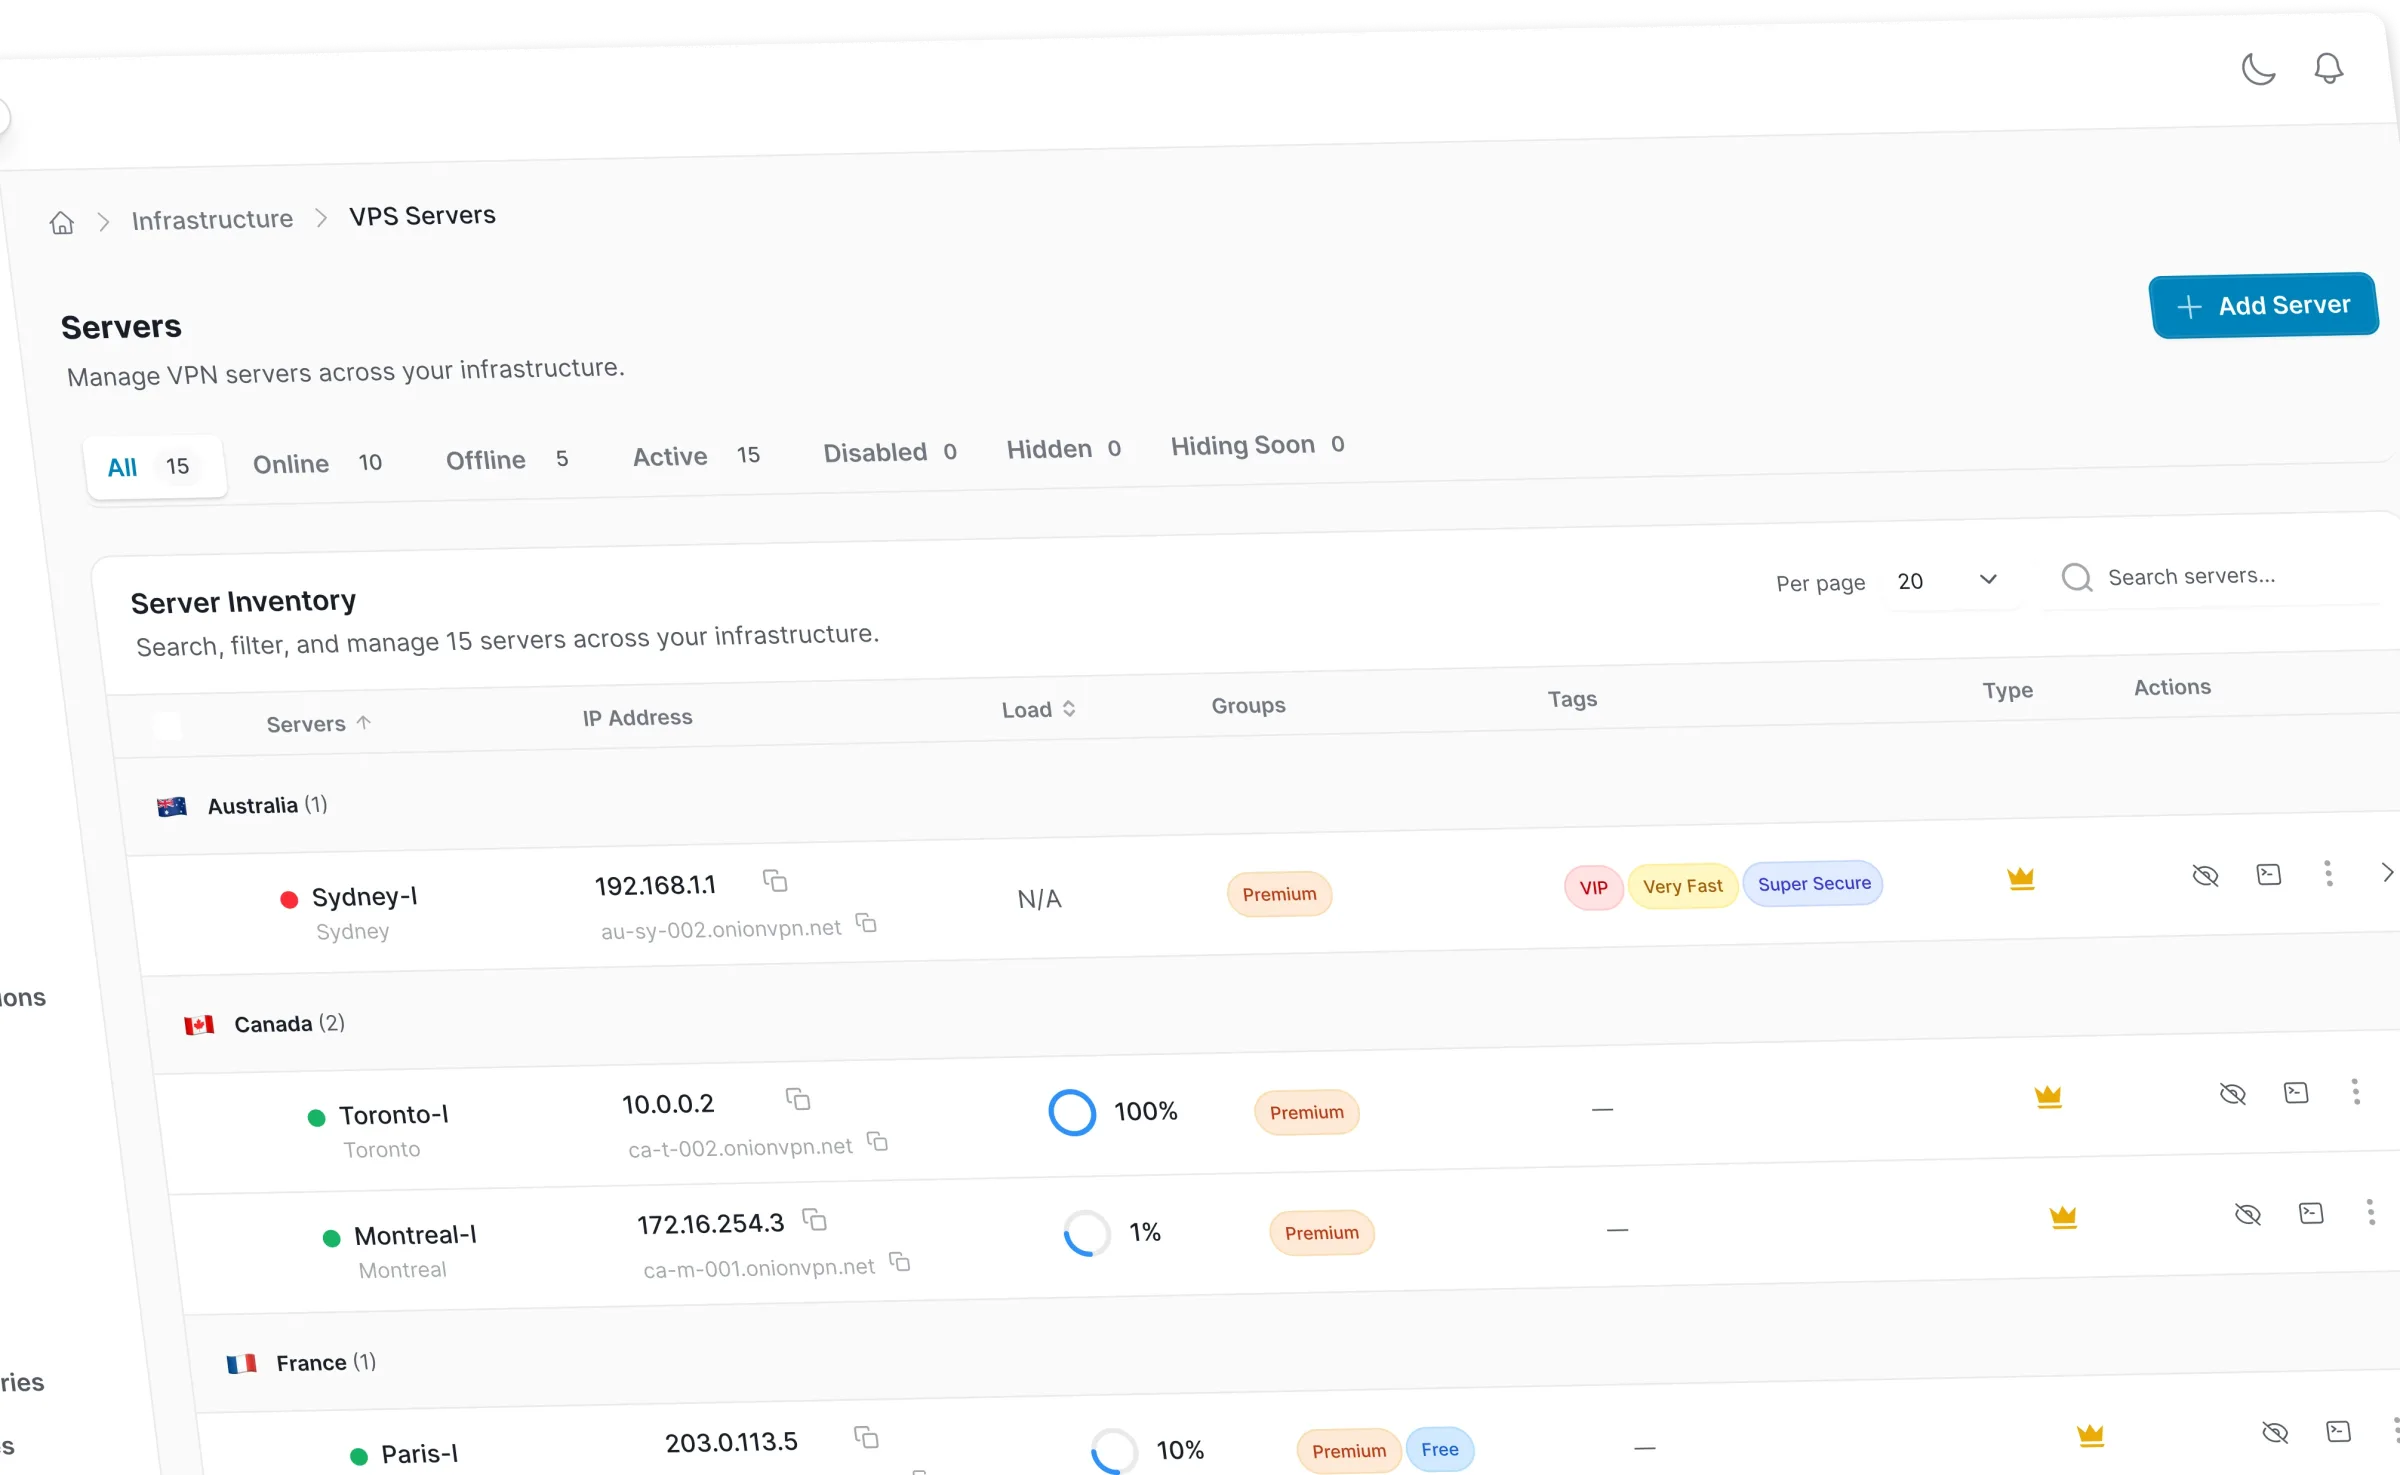Screen dimensions: 2400x1475
Task: Click Paris-I Free group badge
Action: click(1439, 1449)
